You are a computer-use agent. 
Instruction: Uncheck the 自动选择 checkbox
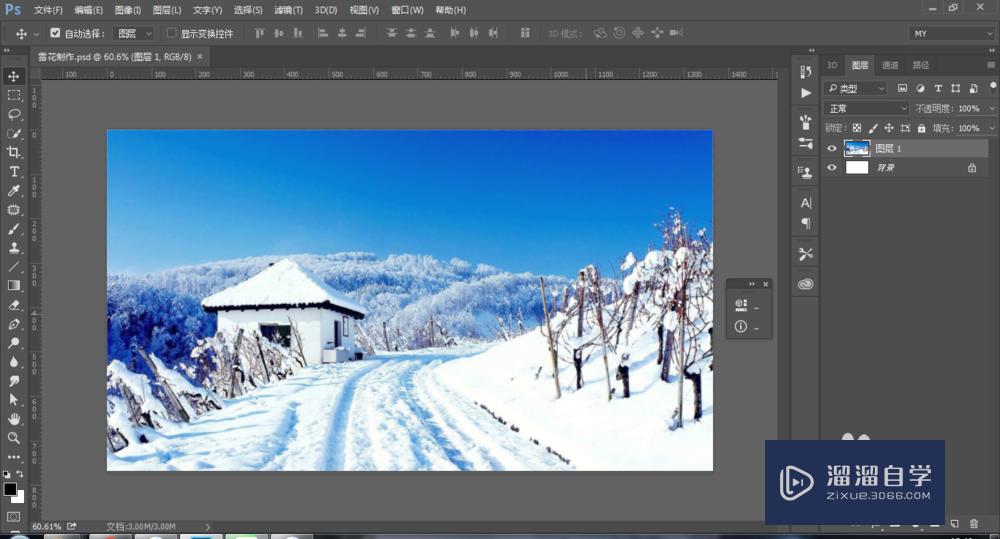pos(55,33)
